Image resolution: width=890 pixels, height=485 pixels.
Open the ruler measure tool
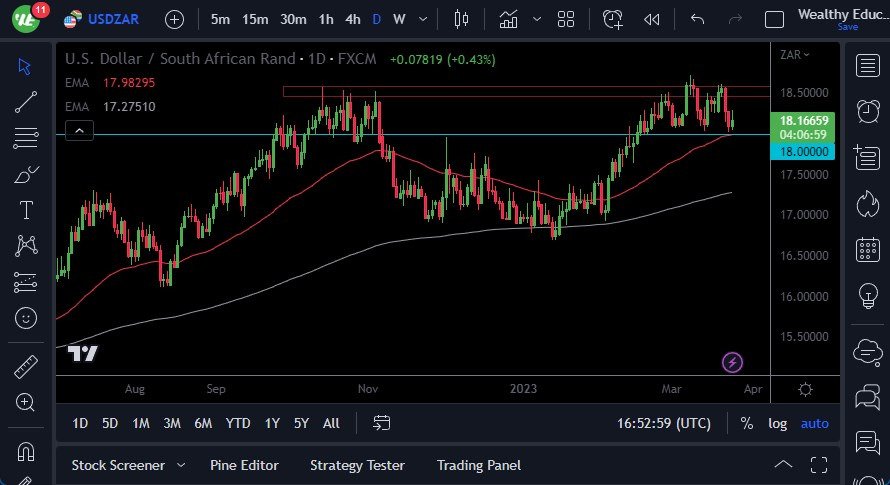pos(26,367)
